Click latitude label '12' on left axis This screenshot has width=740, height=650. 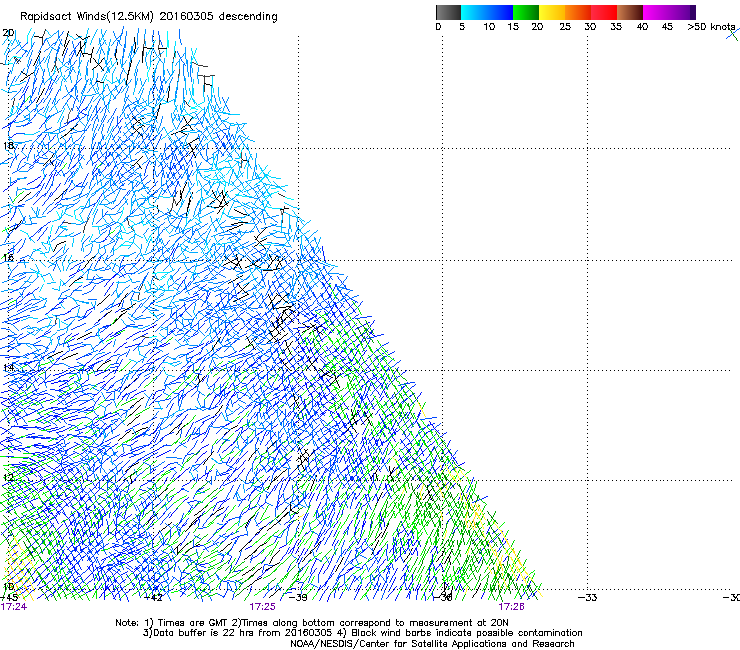(x=8, y=477)
